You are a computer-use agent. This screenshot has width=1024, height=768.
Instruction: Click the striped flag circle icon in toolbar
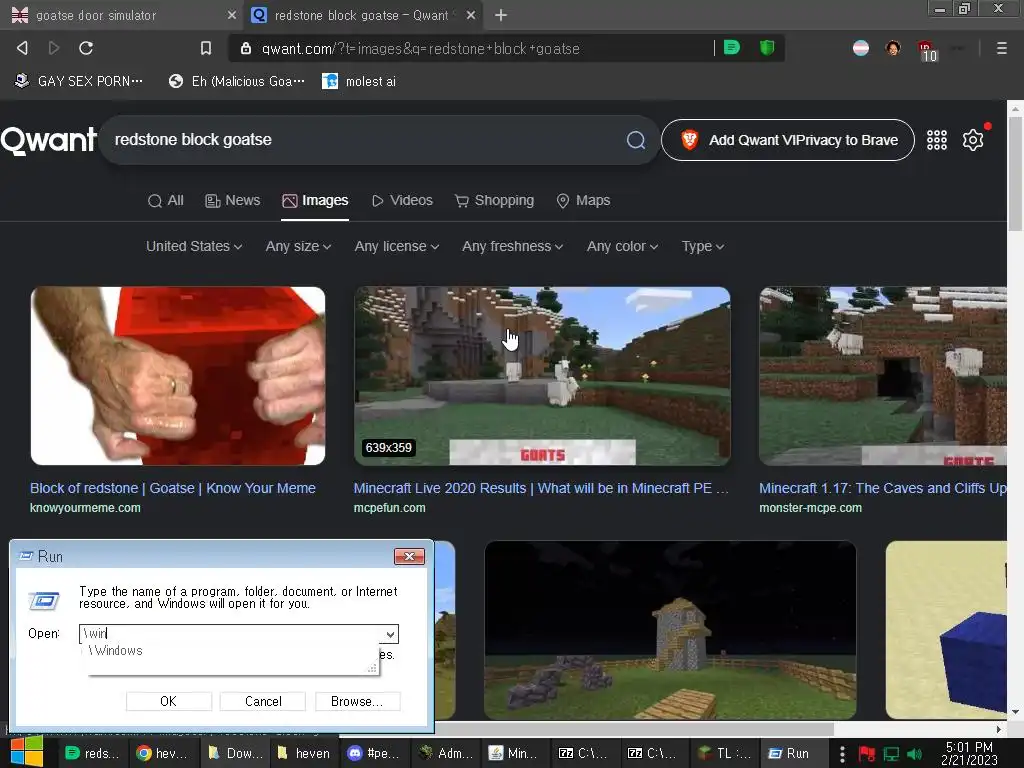861,48
